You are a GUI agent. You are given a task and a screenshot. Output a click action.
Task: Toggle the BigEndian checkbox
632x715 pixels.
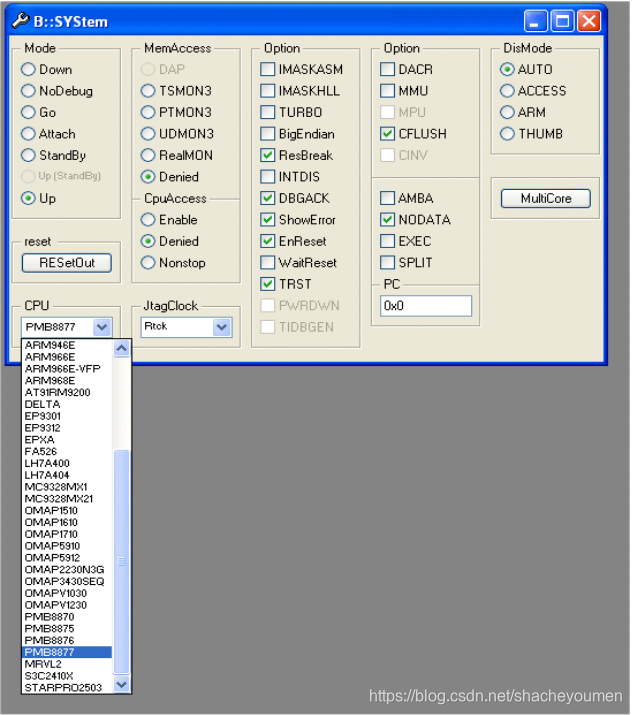268,134
